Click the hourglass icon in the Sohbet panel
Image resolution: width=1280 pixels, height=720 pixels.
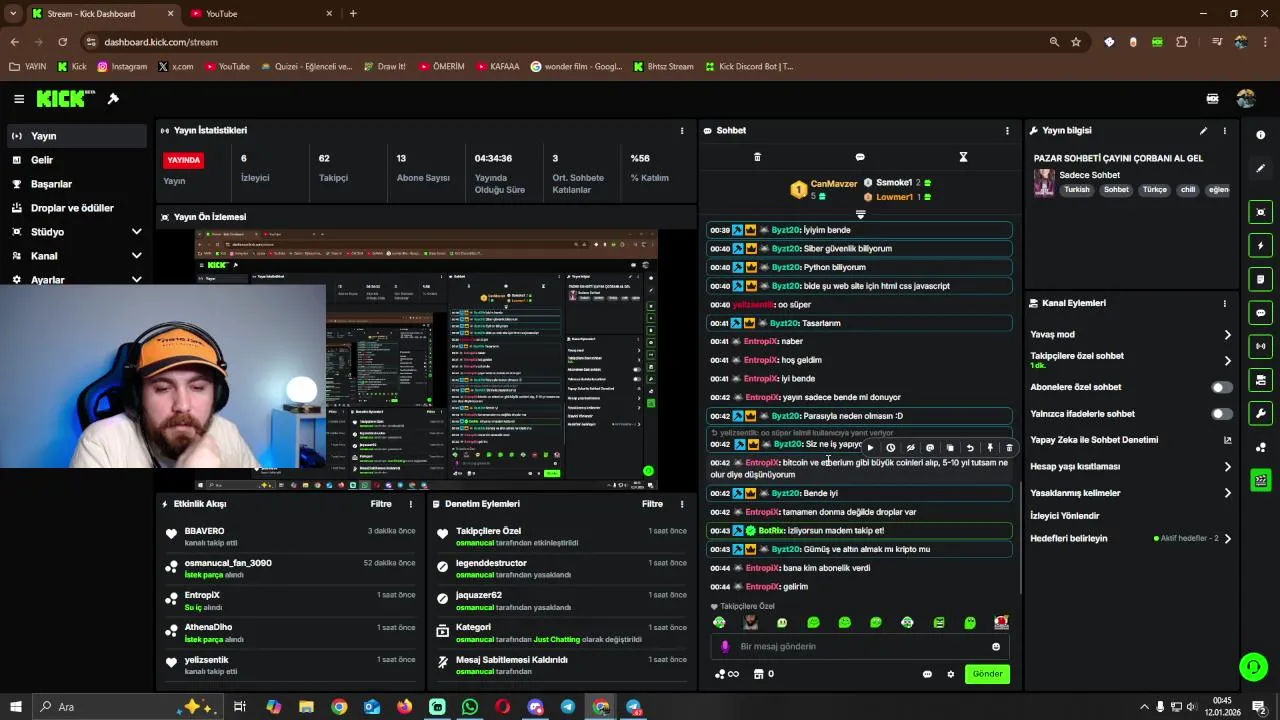click(x=963, y=157)
